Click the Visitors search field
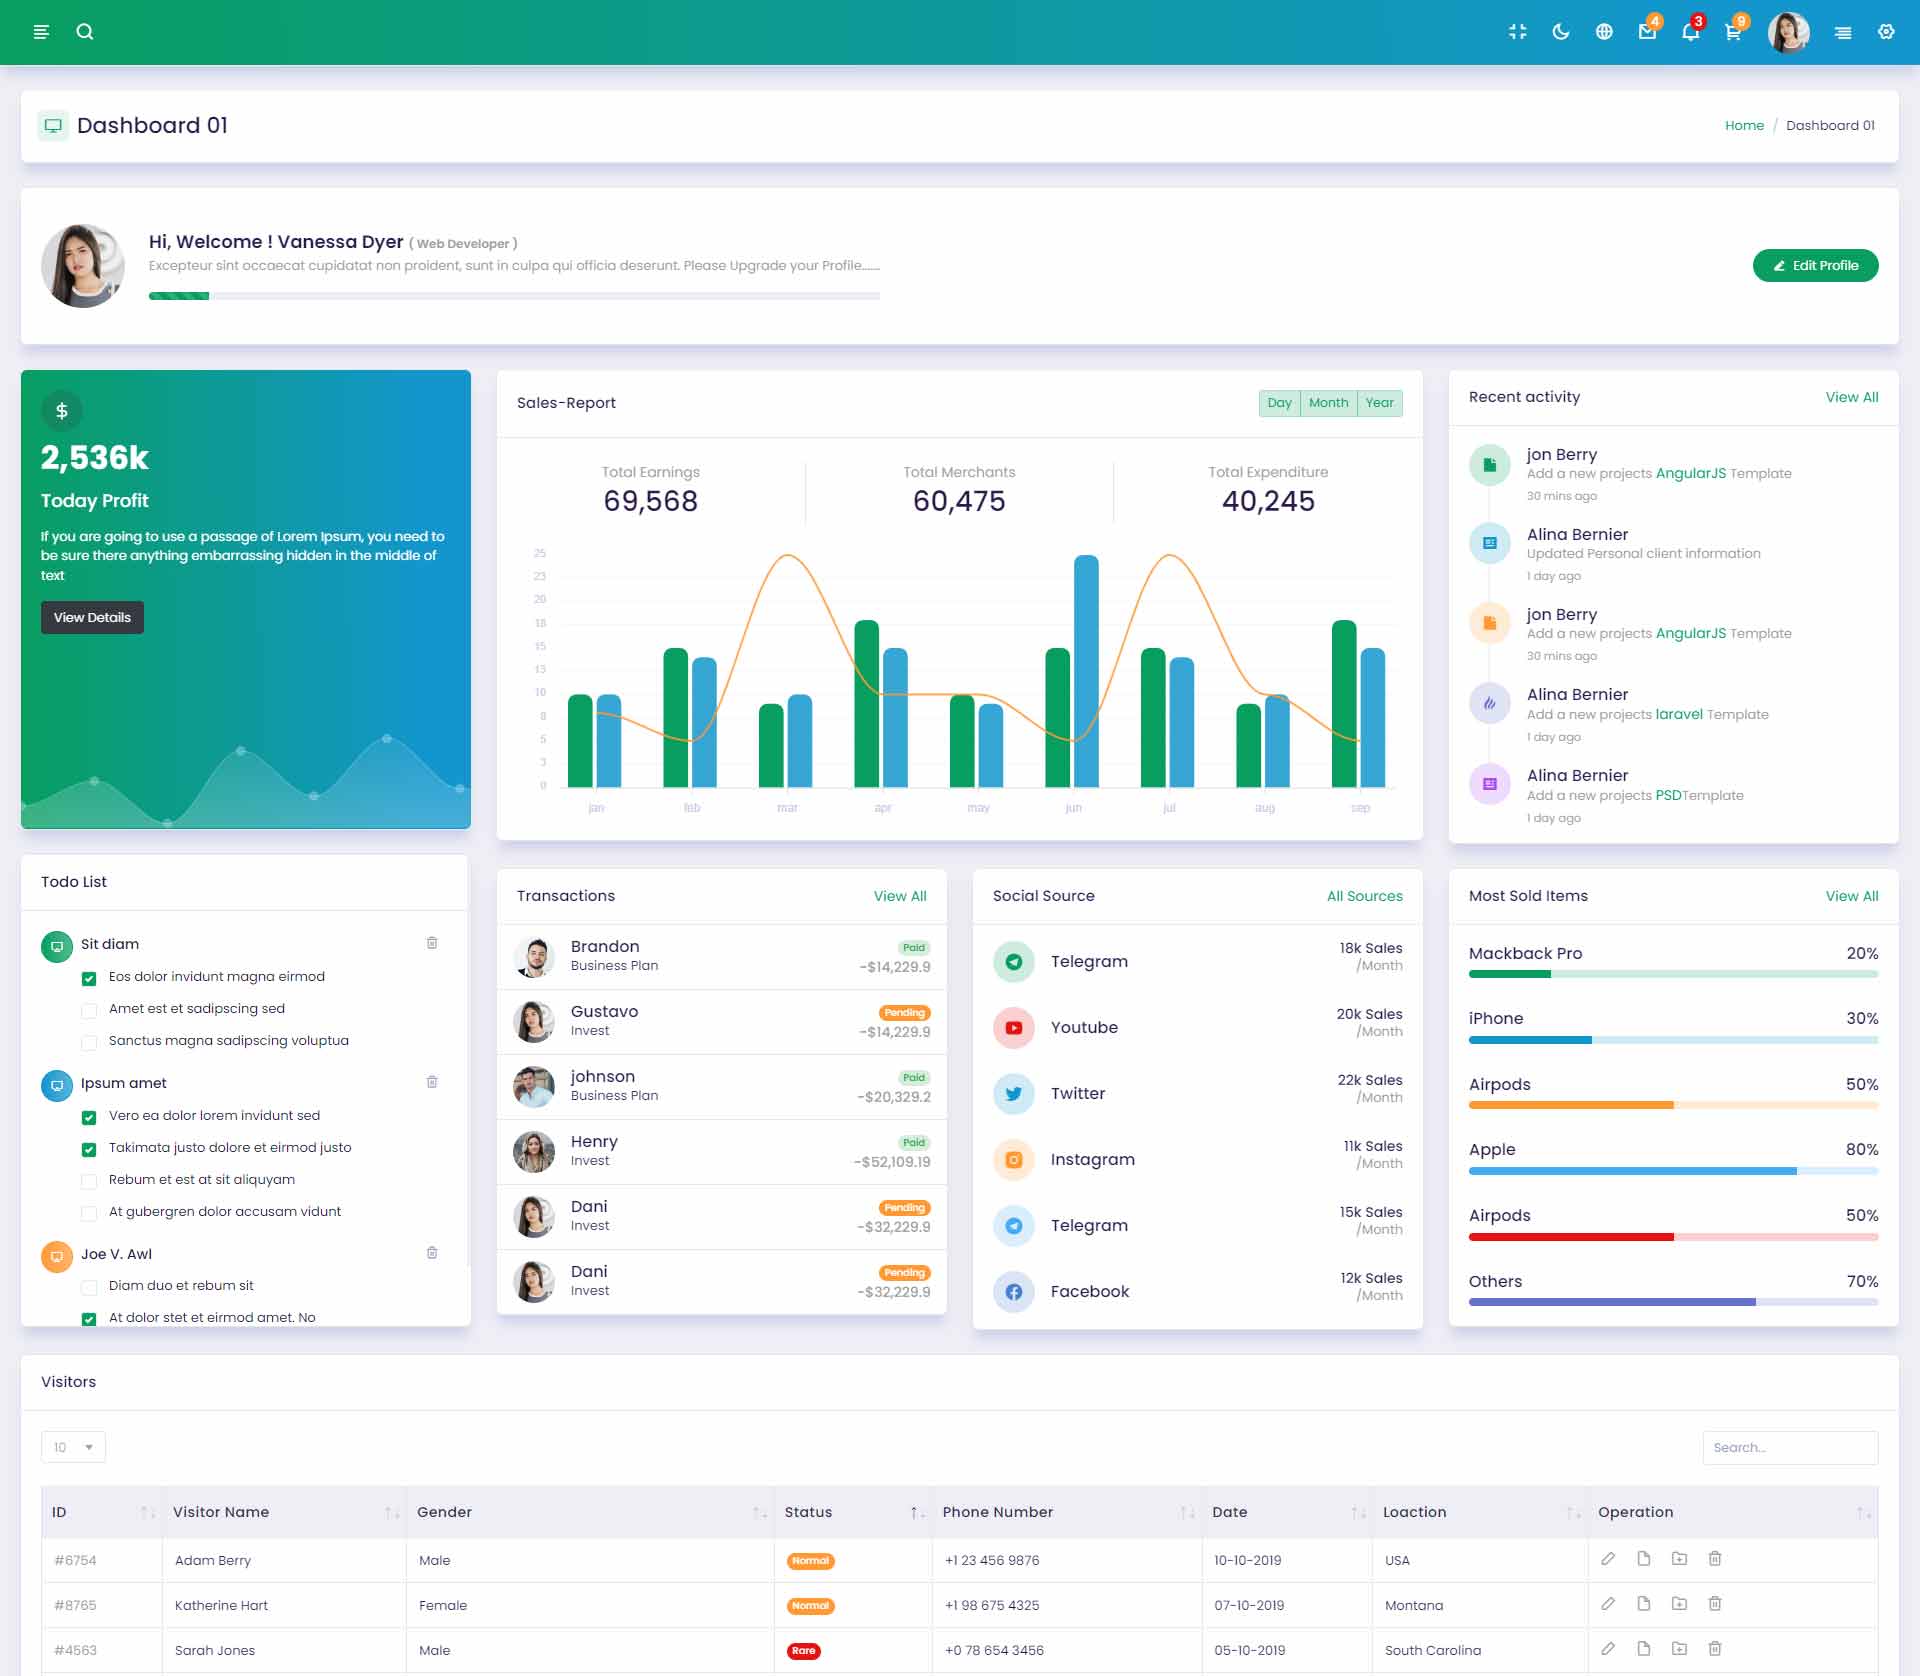The height and width of the screenshot is (1676, 1920). pyautogui.click(x=1789, y=1447)
